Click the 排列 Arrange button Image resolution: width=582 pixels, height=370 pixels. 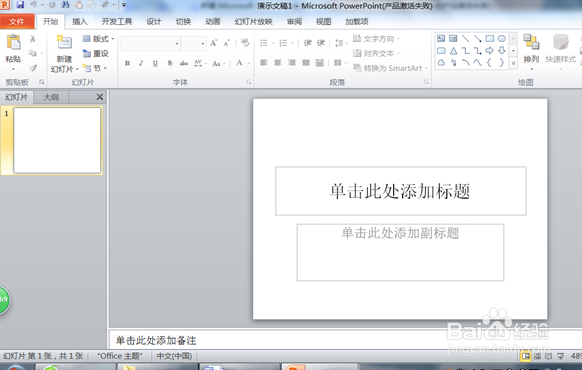coord(531,51)
